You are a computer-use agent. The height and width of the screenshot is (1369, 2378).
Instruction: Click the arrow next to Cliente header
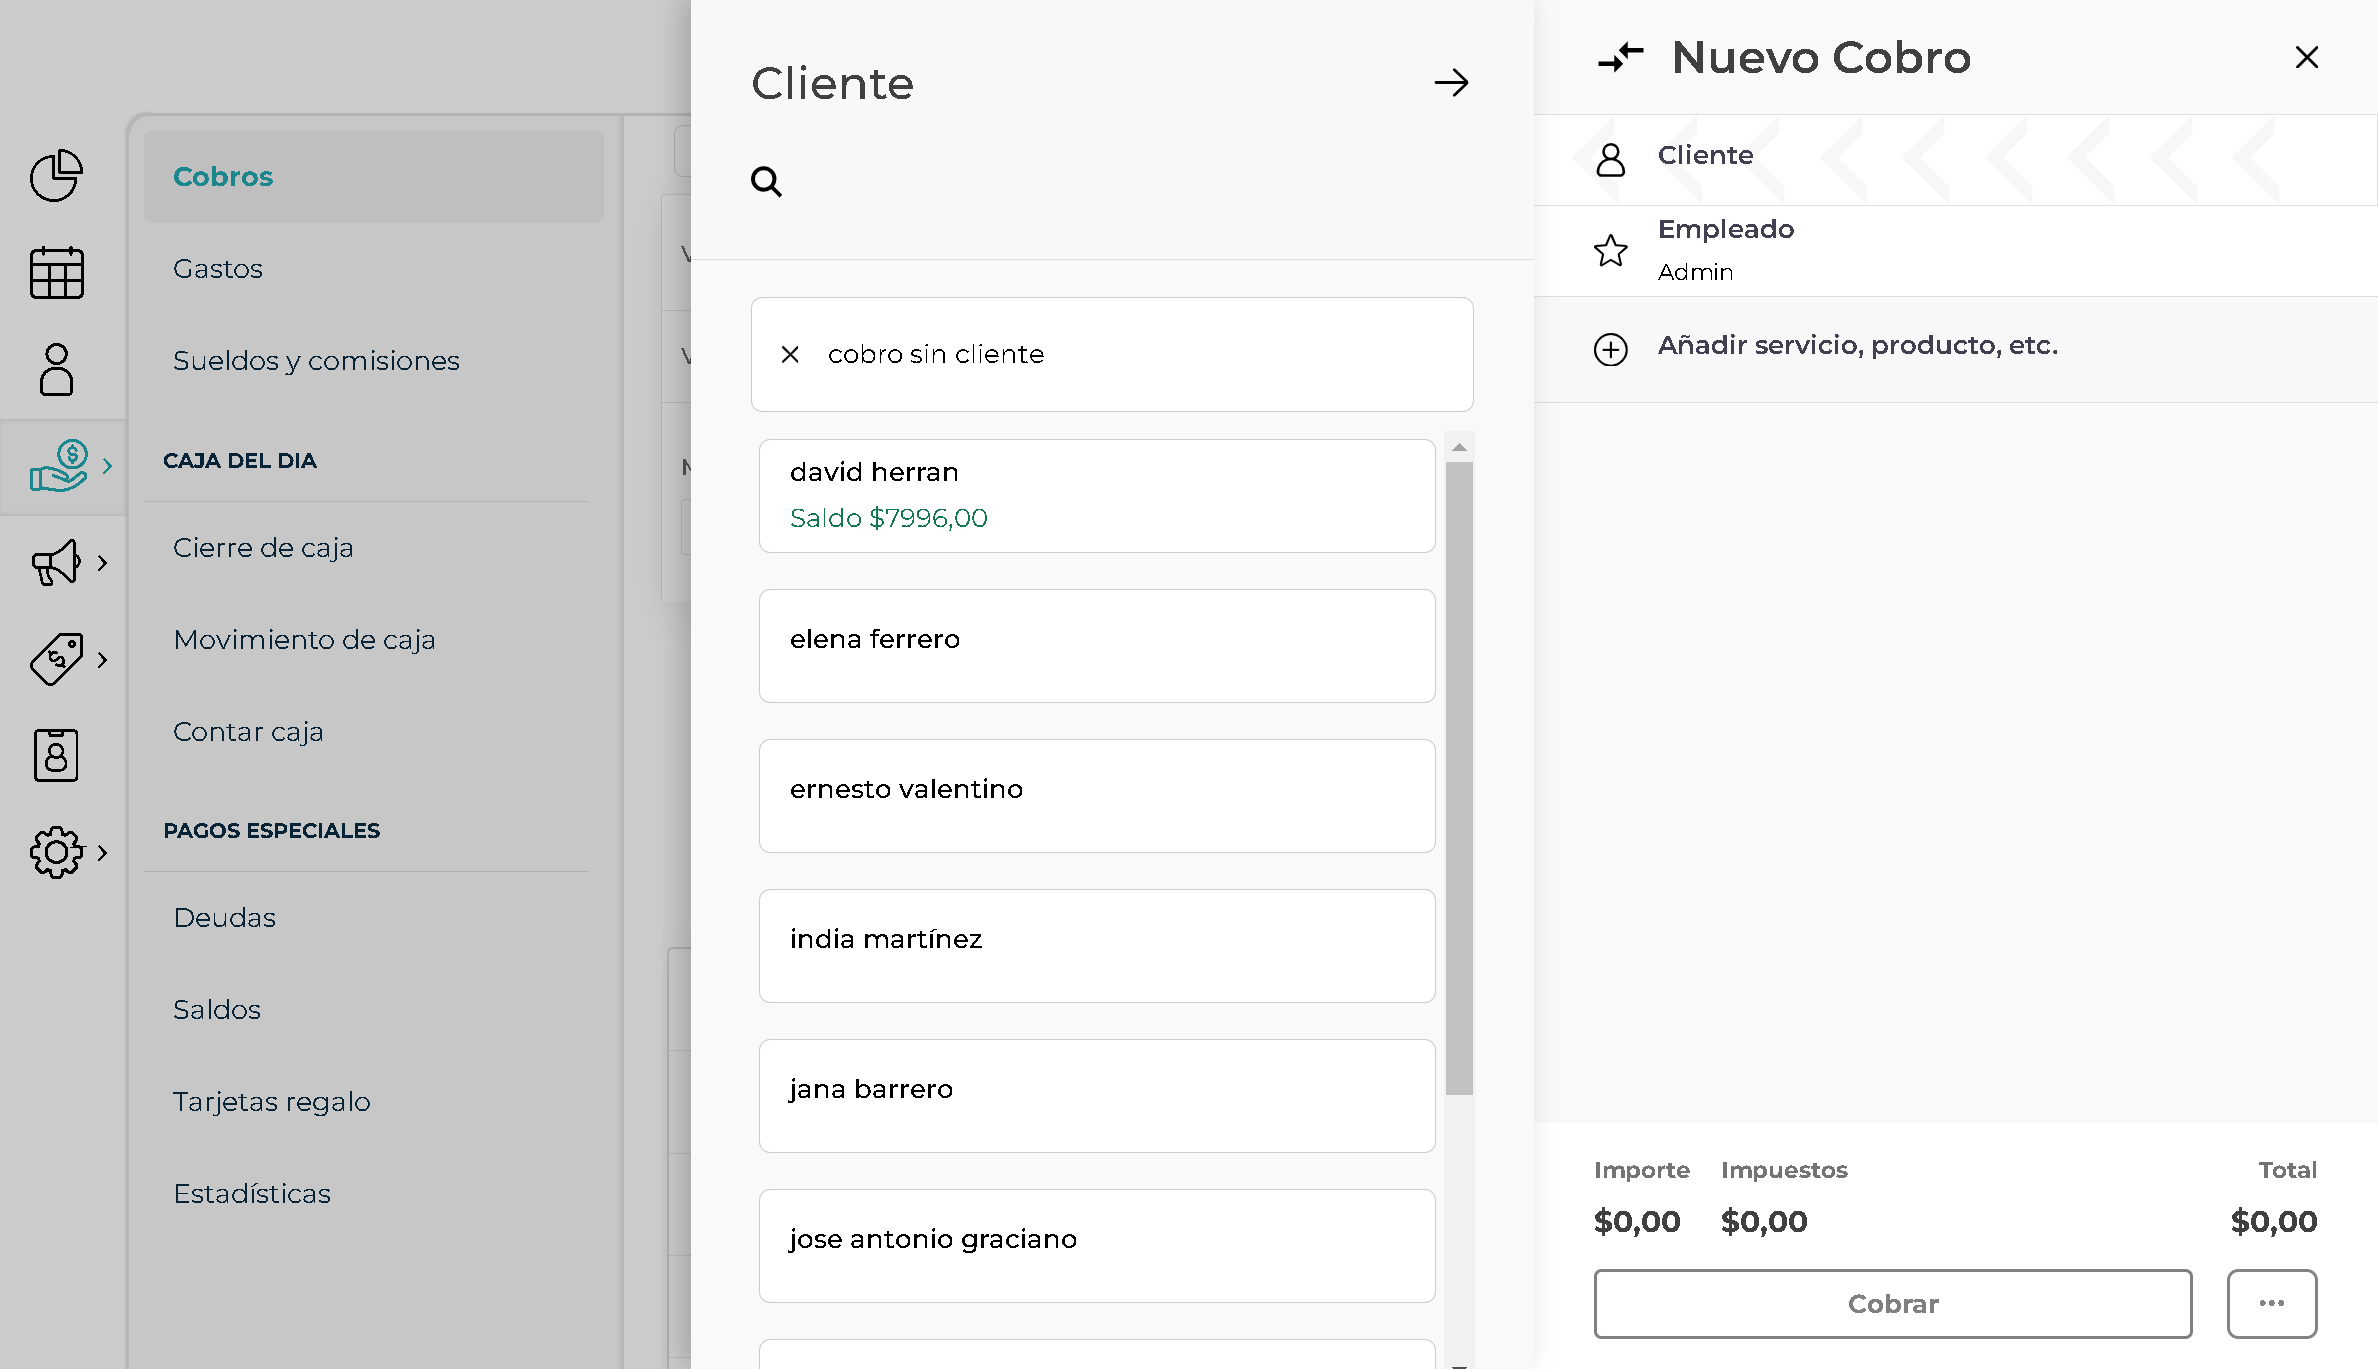point(1451,82)
